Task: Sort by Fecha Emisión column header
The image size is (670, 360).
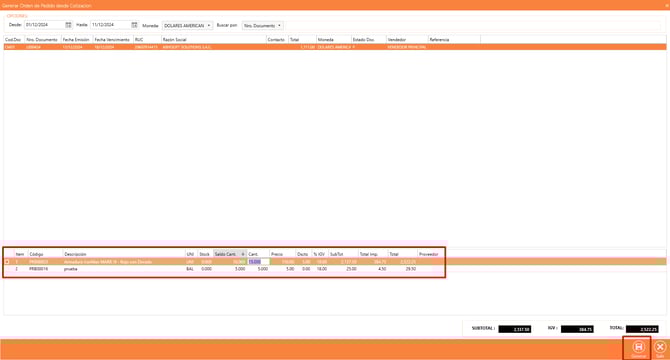Action: (77, 39)
